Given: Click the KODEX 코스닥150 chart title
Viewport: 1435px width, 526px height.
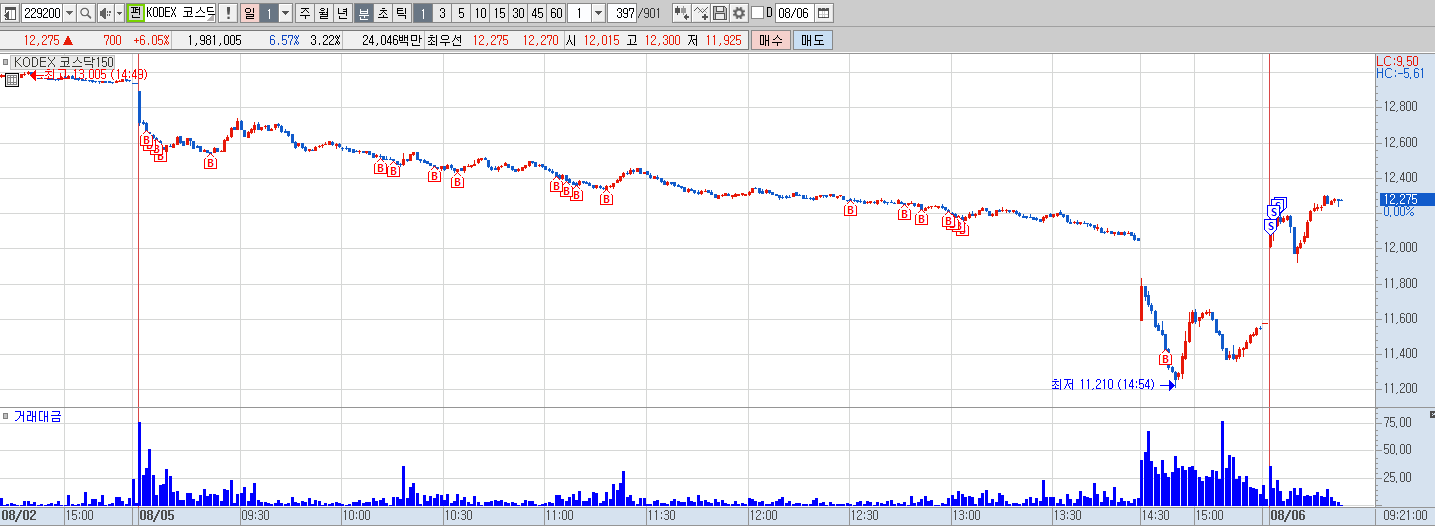Looking at the screenshot, I should click(x=63, y=62).
